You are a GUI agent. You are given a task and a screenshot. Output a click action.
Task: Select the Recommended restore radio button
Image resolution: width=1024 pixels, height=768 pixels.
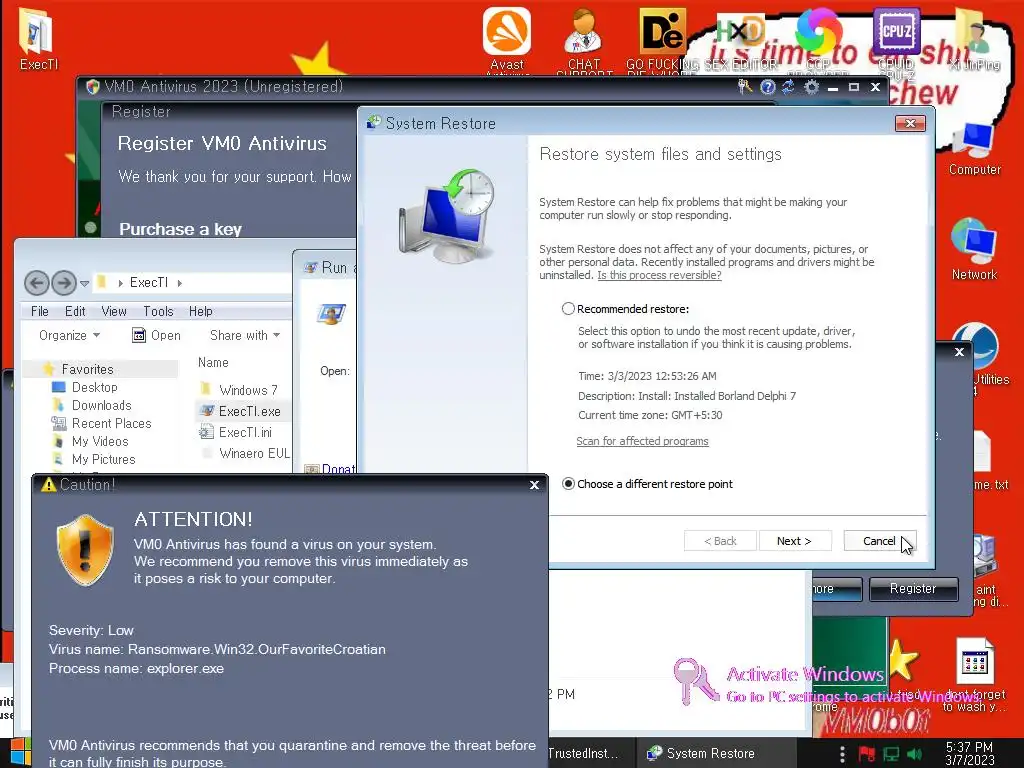pos(568,309)
